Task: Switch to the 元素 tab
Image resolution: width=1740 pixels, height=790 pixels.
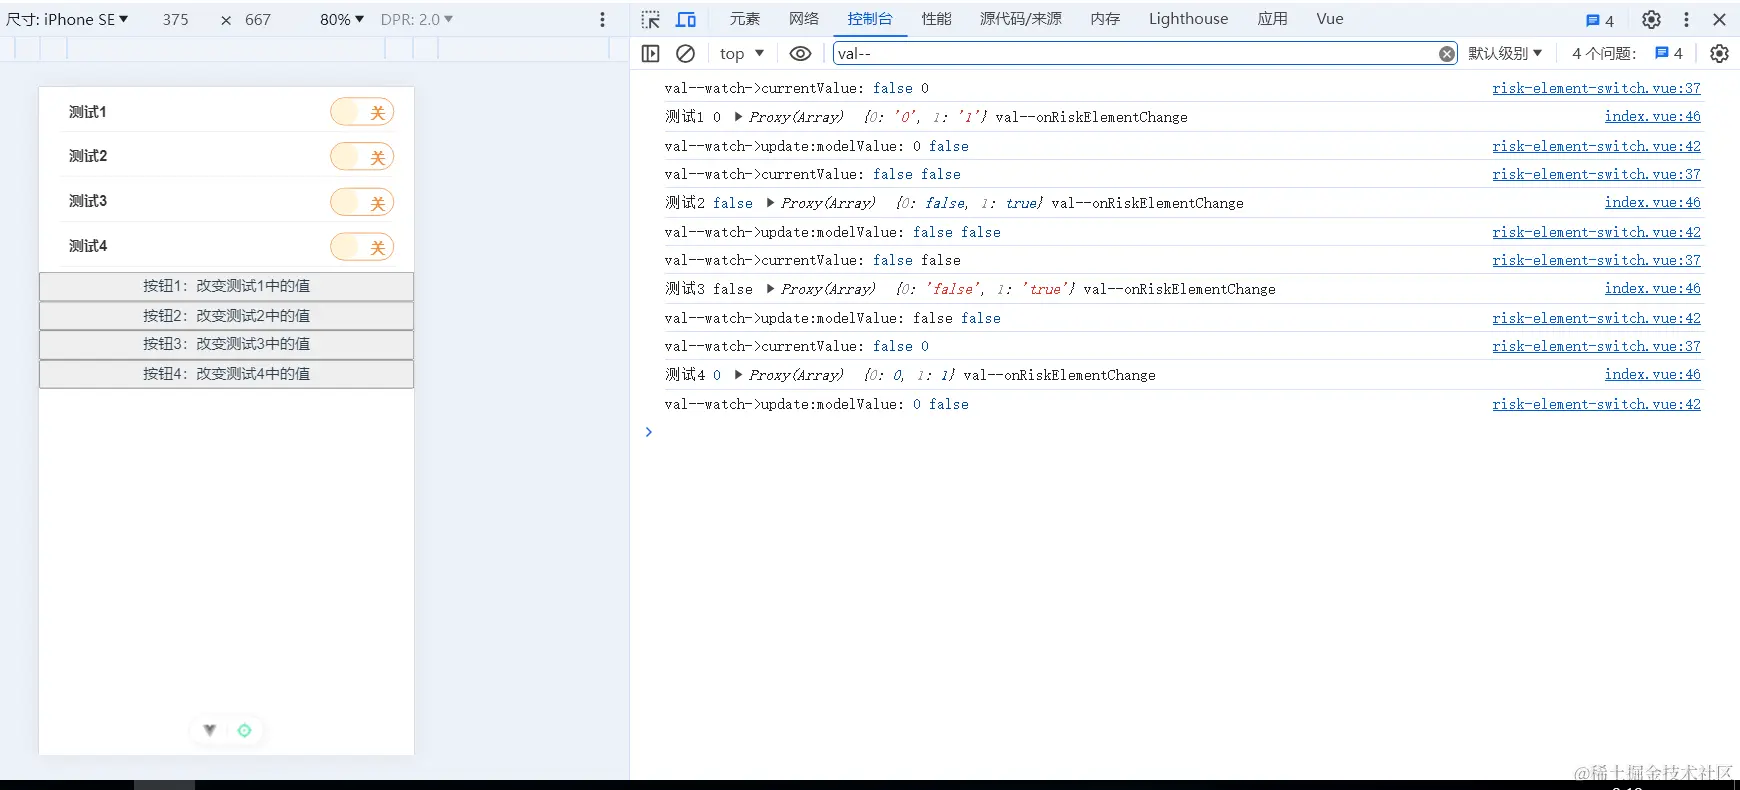Action: pyautogui.click(x=745, y=19)
